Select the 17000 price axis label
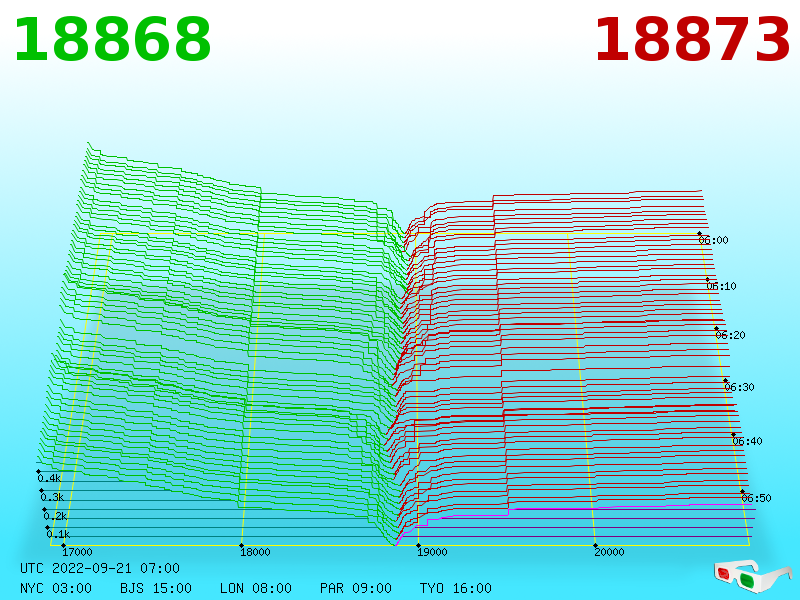The image size is (800, 600). coord(78,552)
